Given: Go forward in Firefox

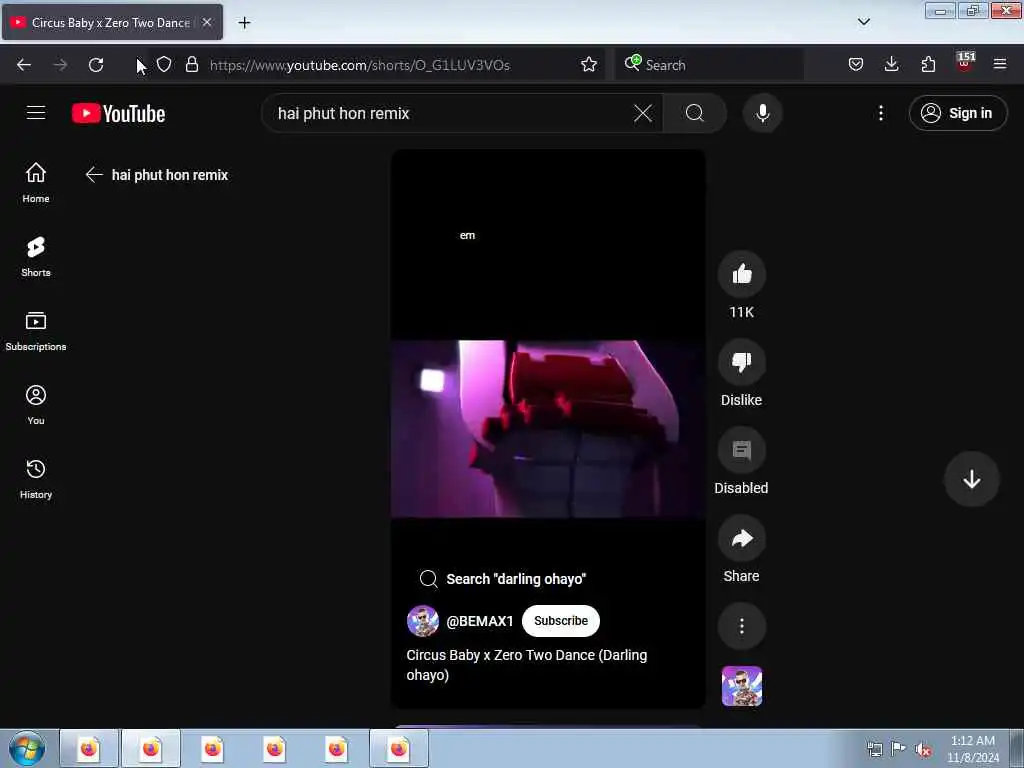Looking at the screenshot, I should 60,65.
